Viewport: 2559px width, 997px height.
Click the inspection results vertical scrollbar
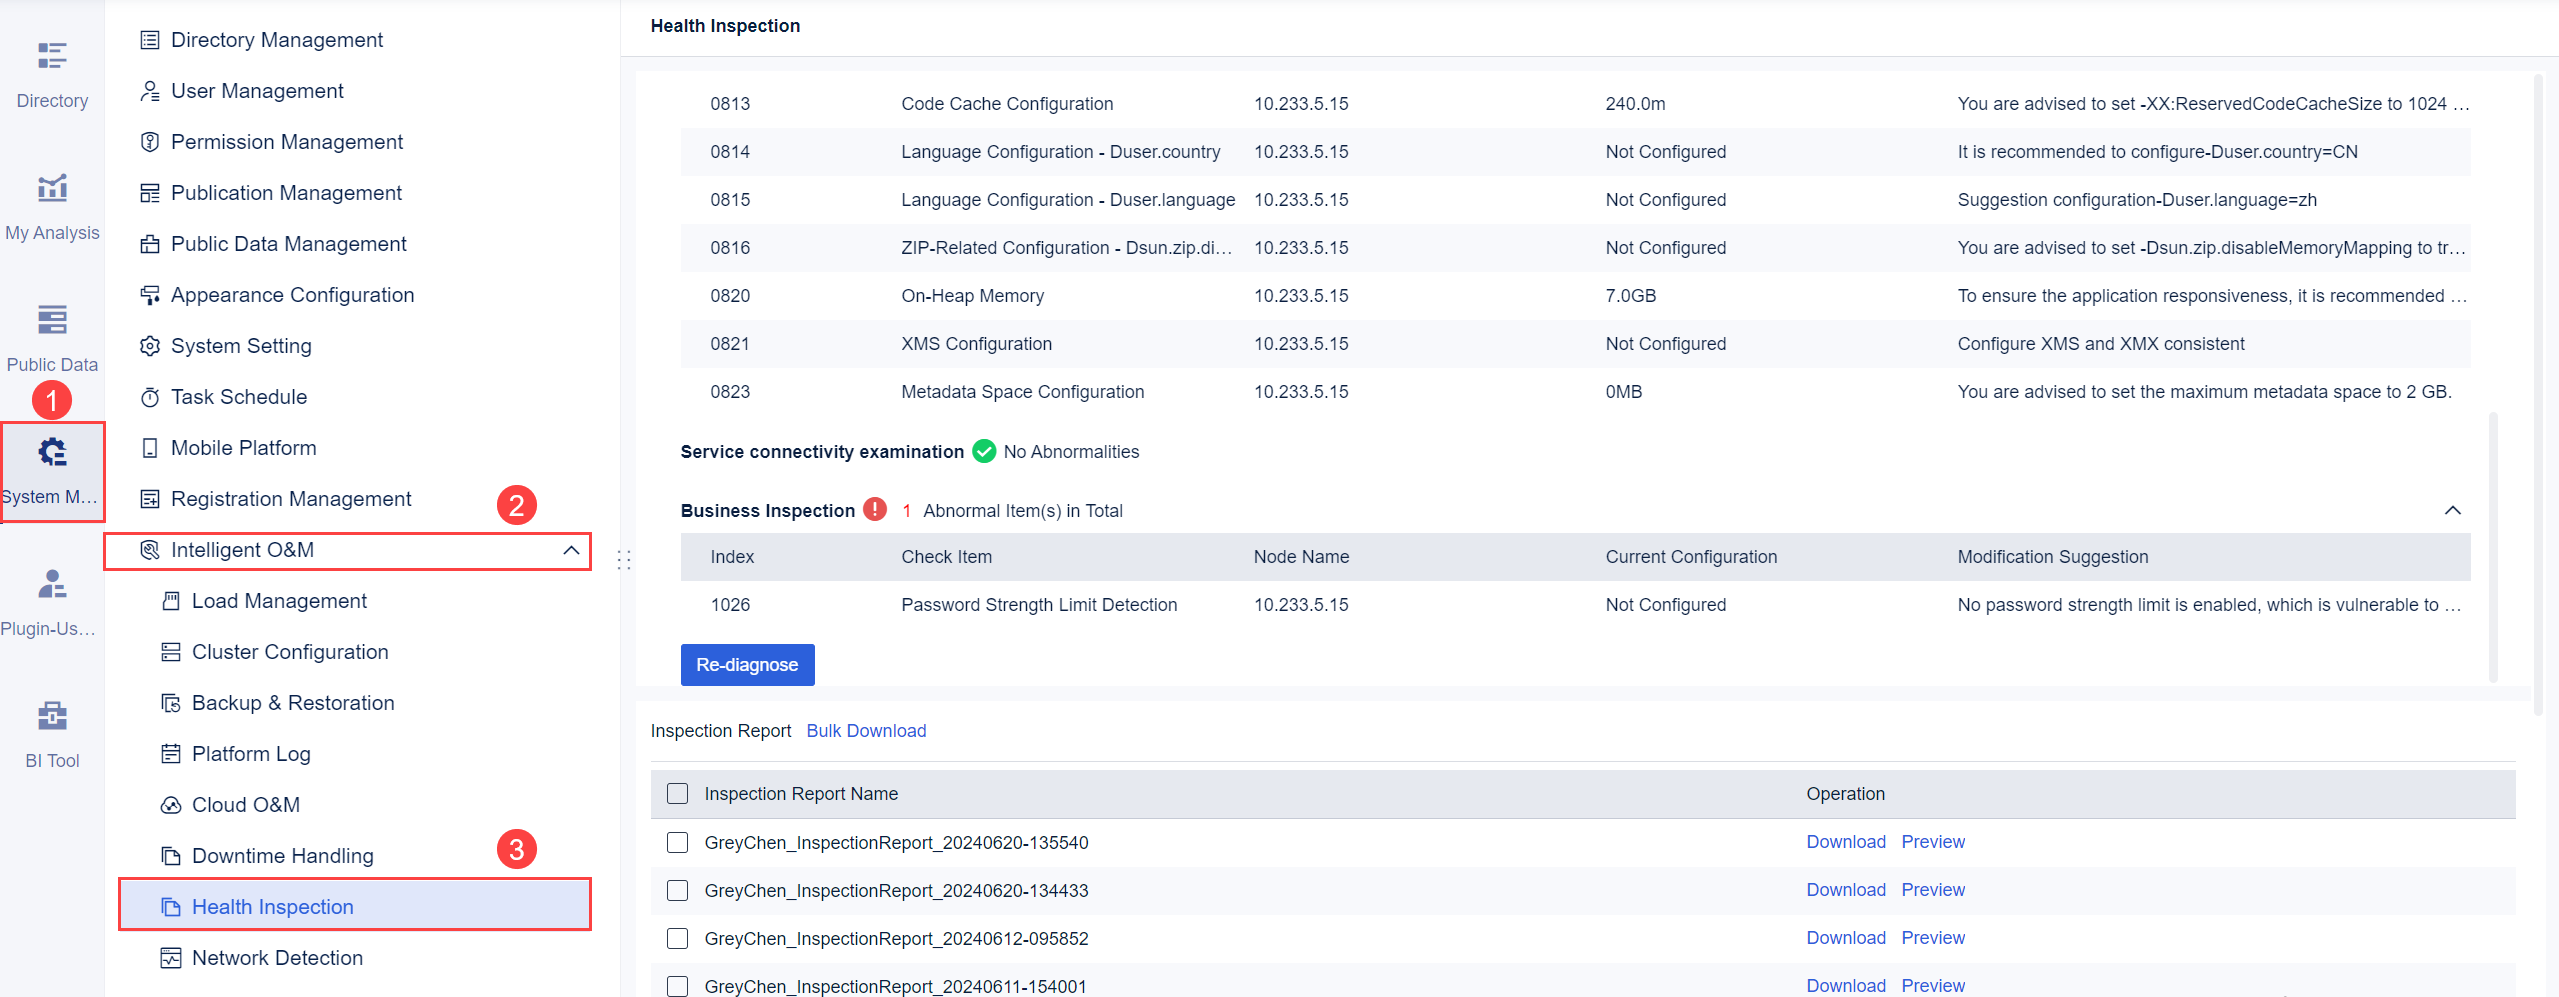tap(2492, 546)
